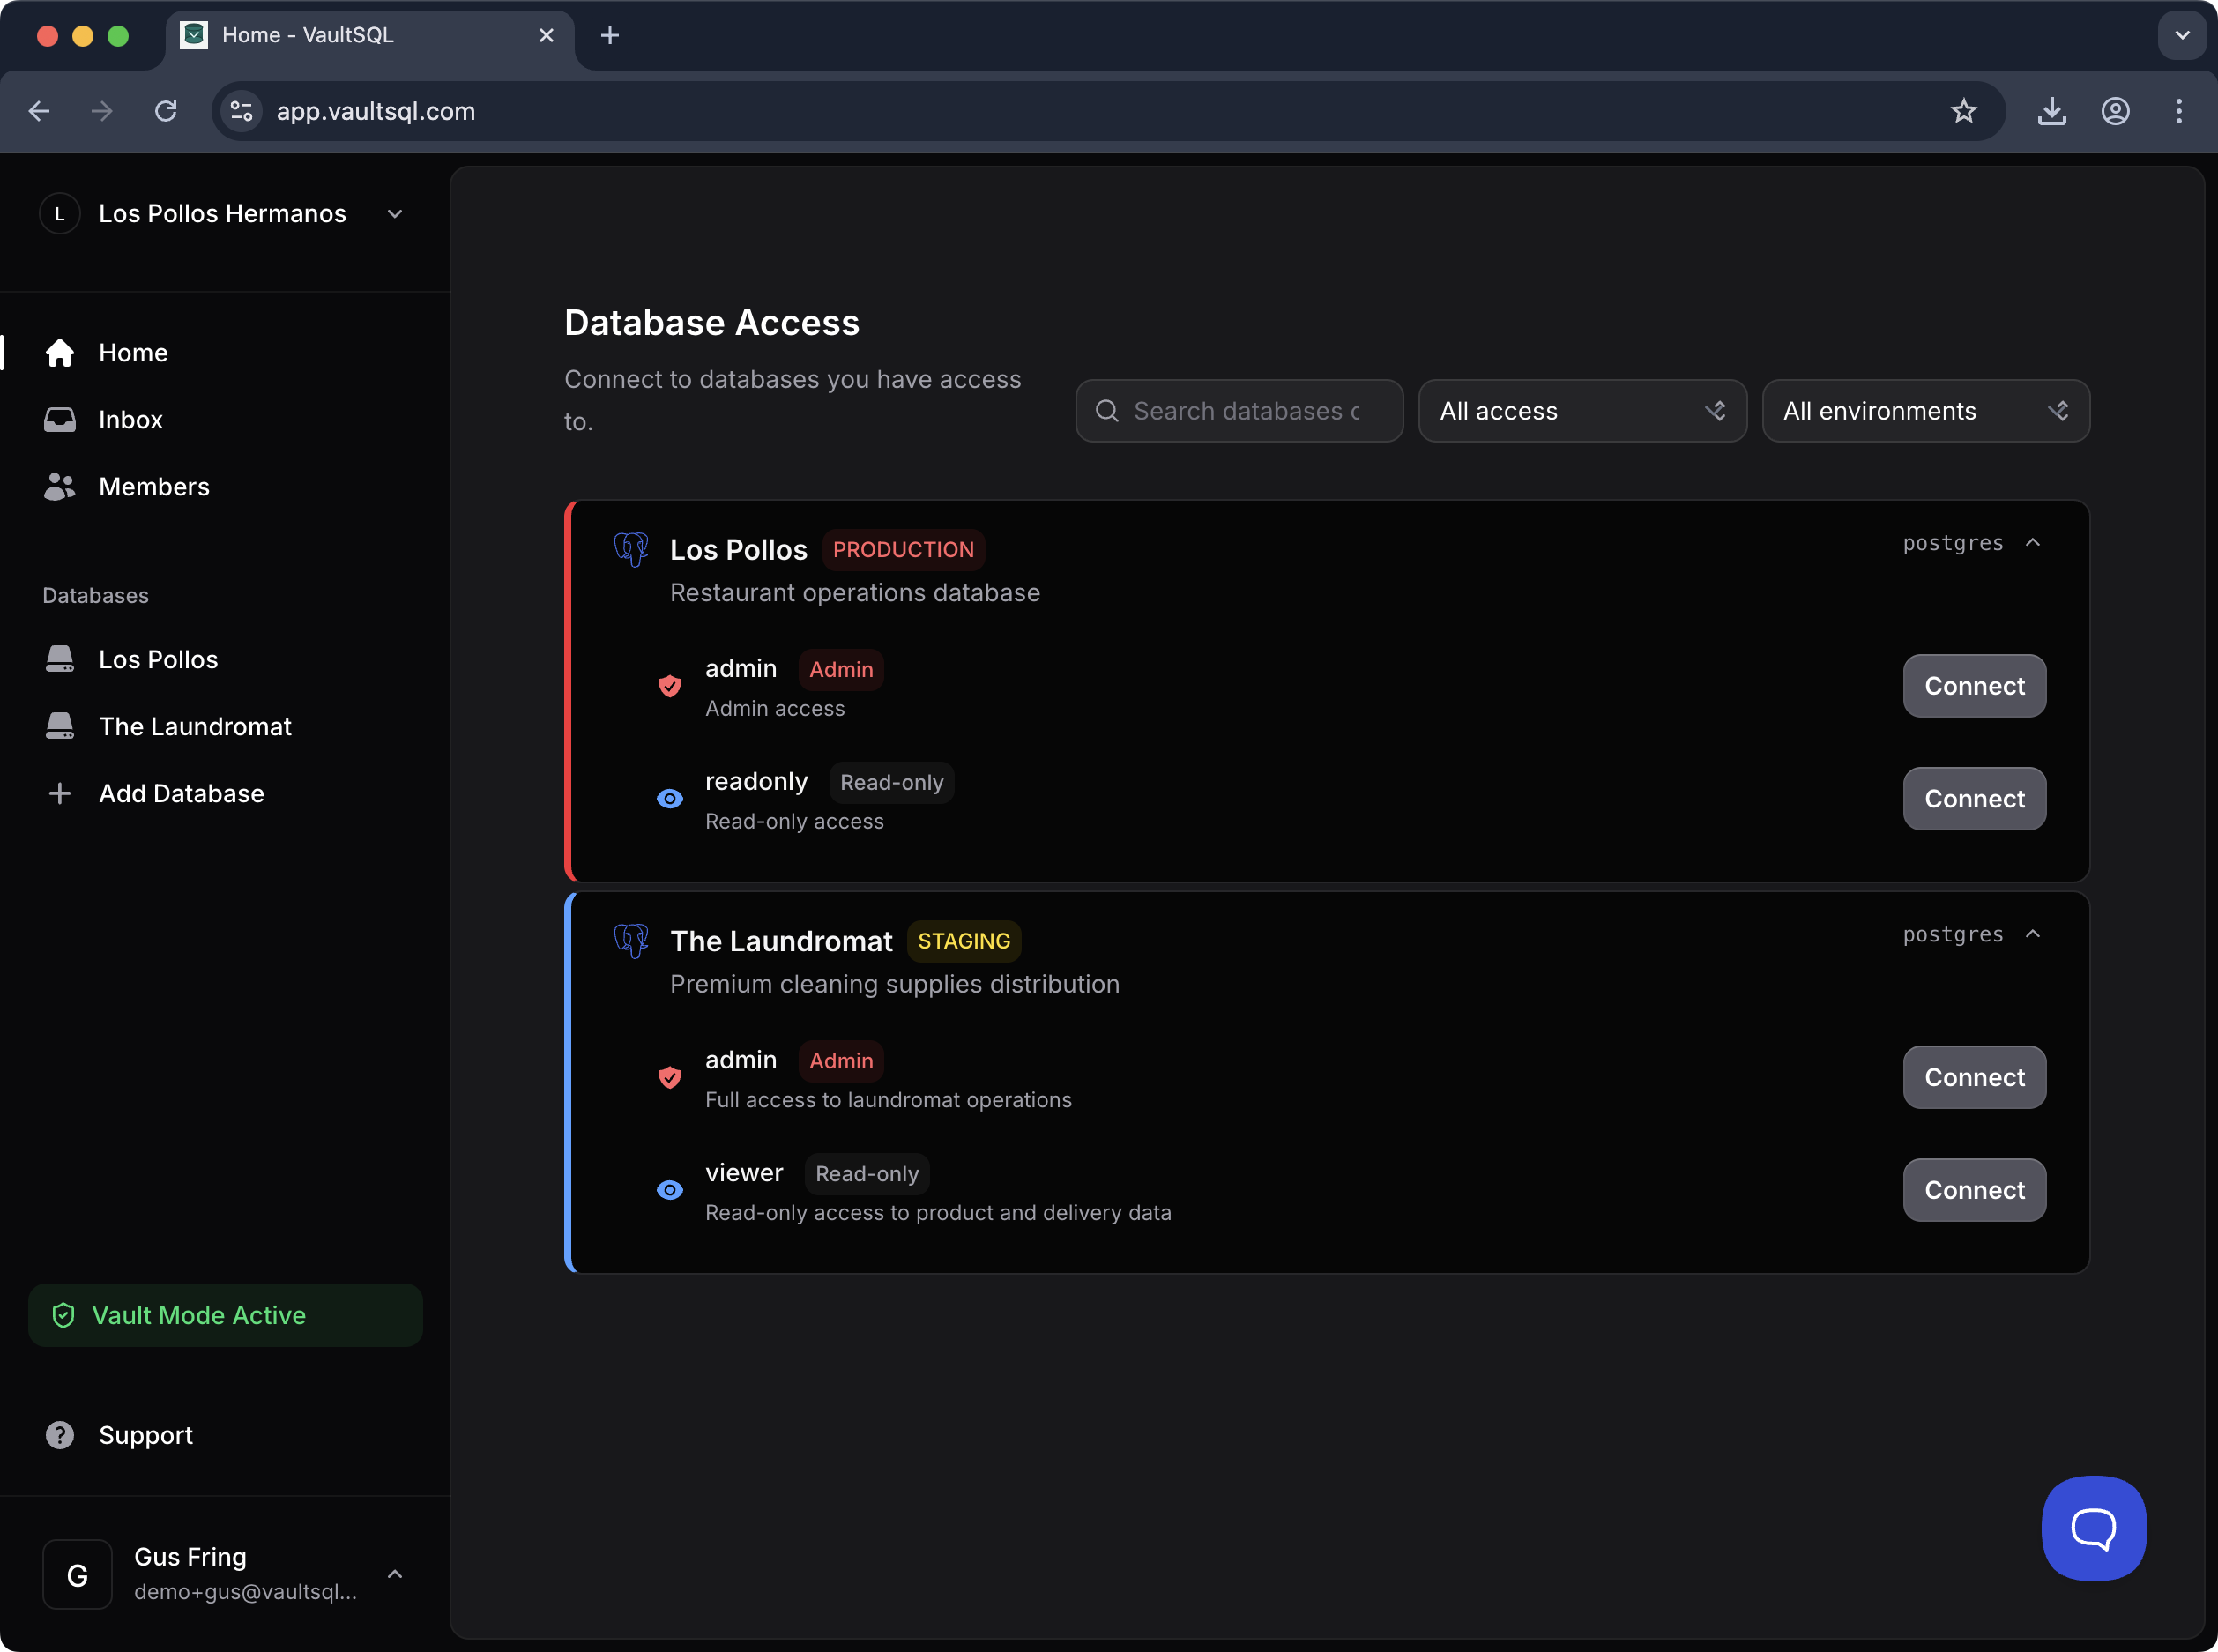Connect as readonly to Los Pollos
The width and height of the screenshot is (2218, 1652).
[1974, 799]
